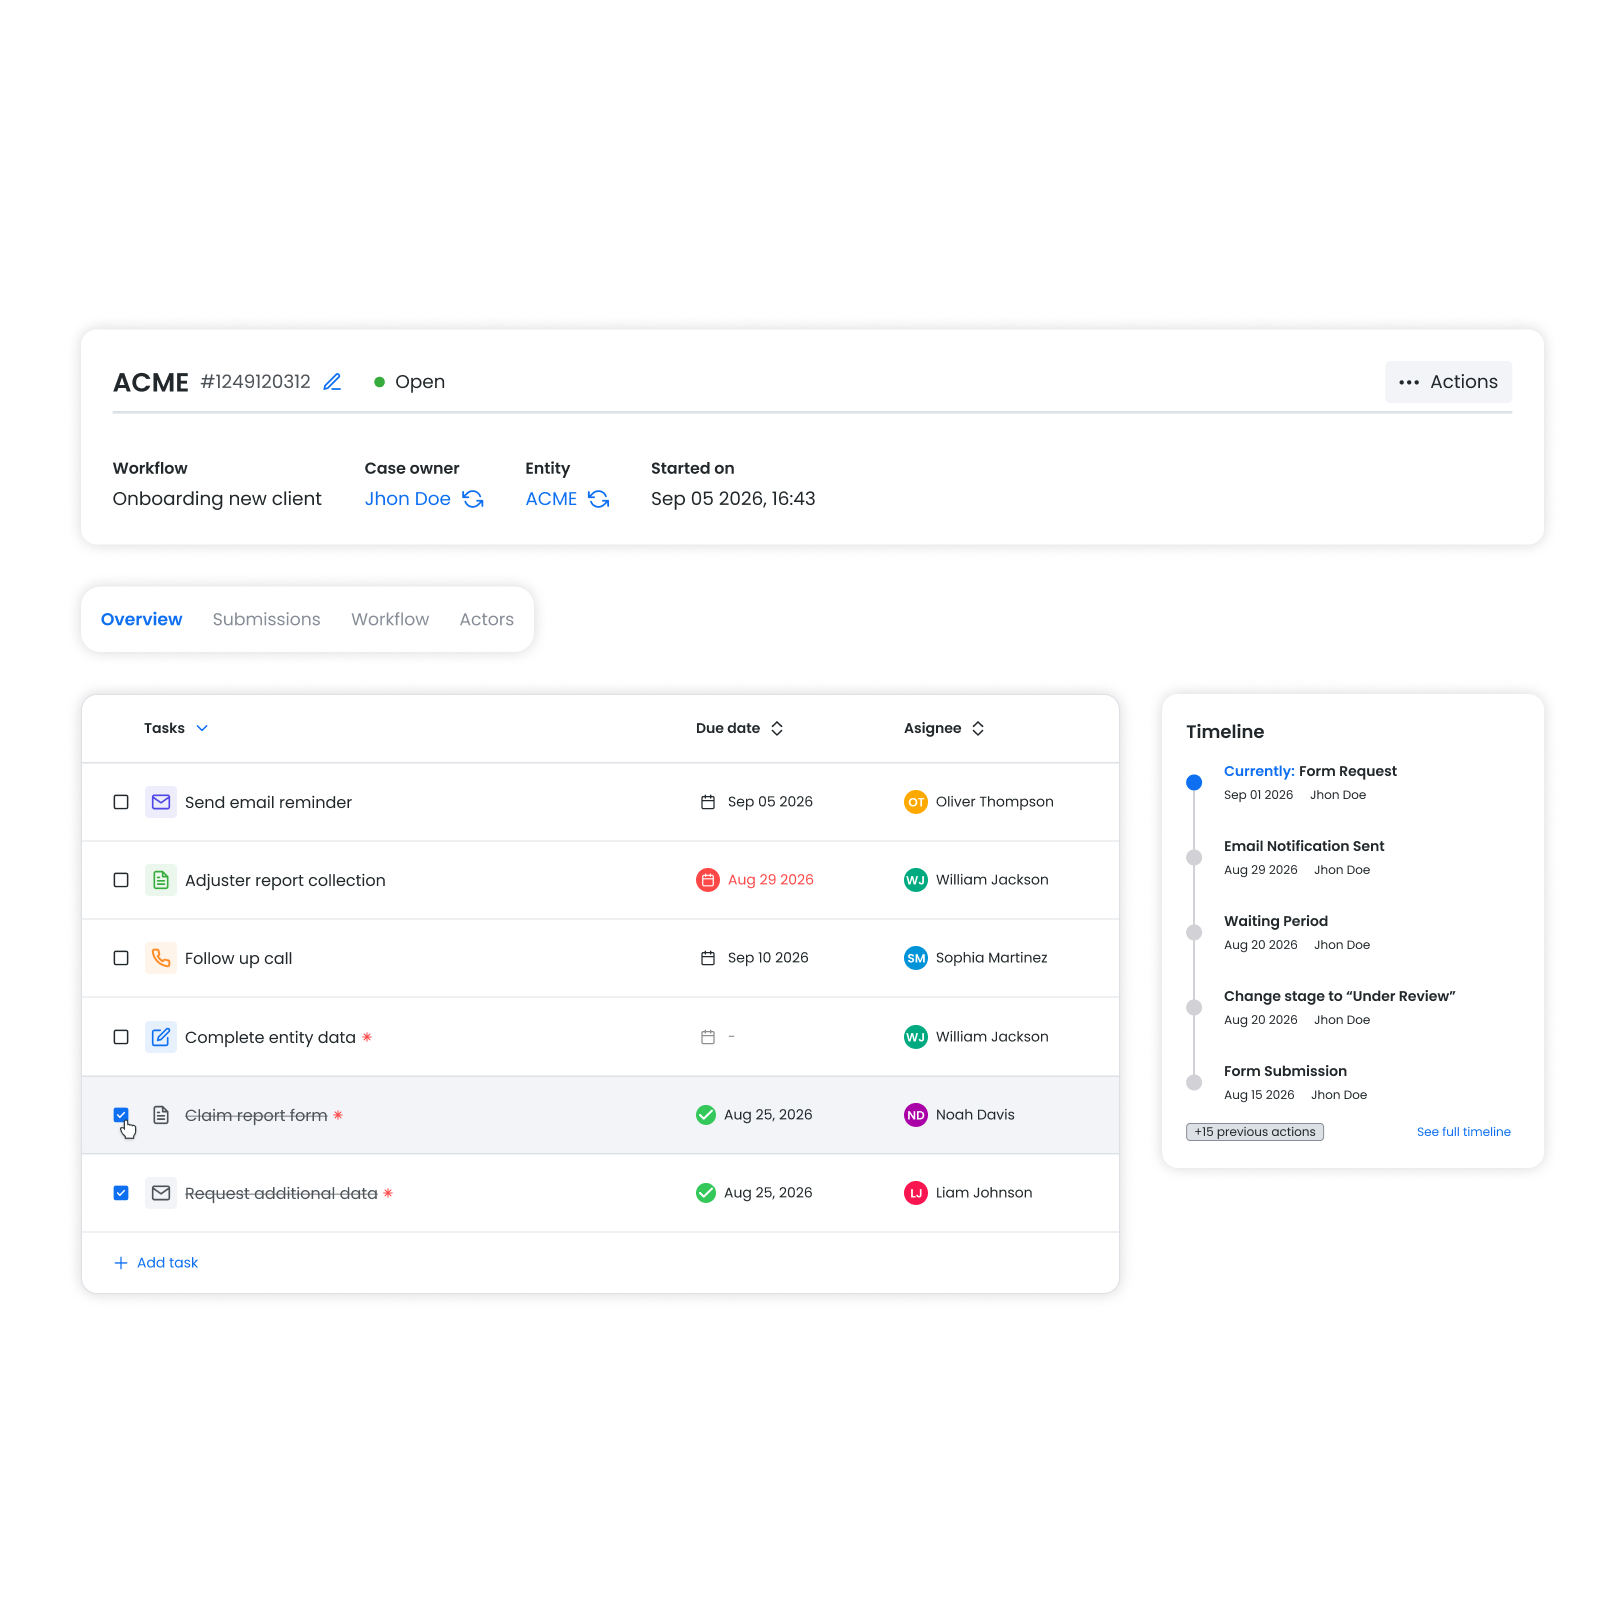
Task: Expand the +15 previous actions badge
Action: pyautogui.click(x=1255, y=1132)
